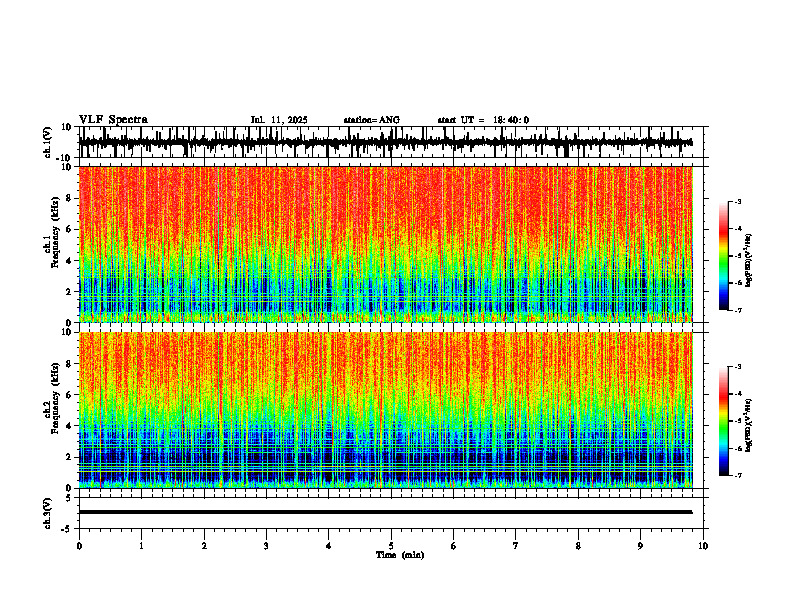The width and height of the screenshot is (792, 612).
Task: Click the time axis tick label "8"
Action: (578, 546)
